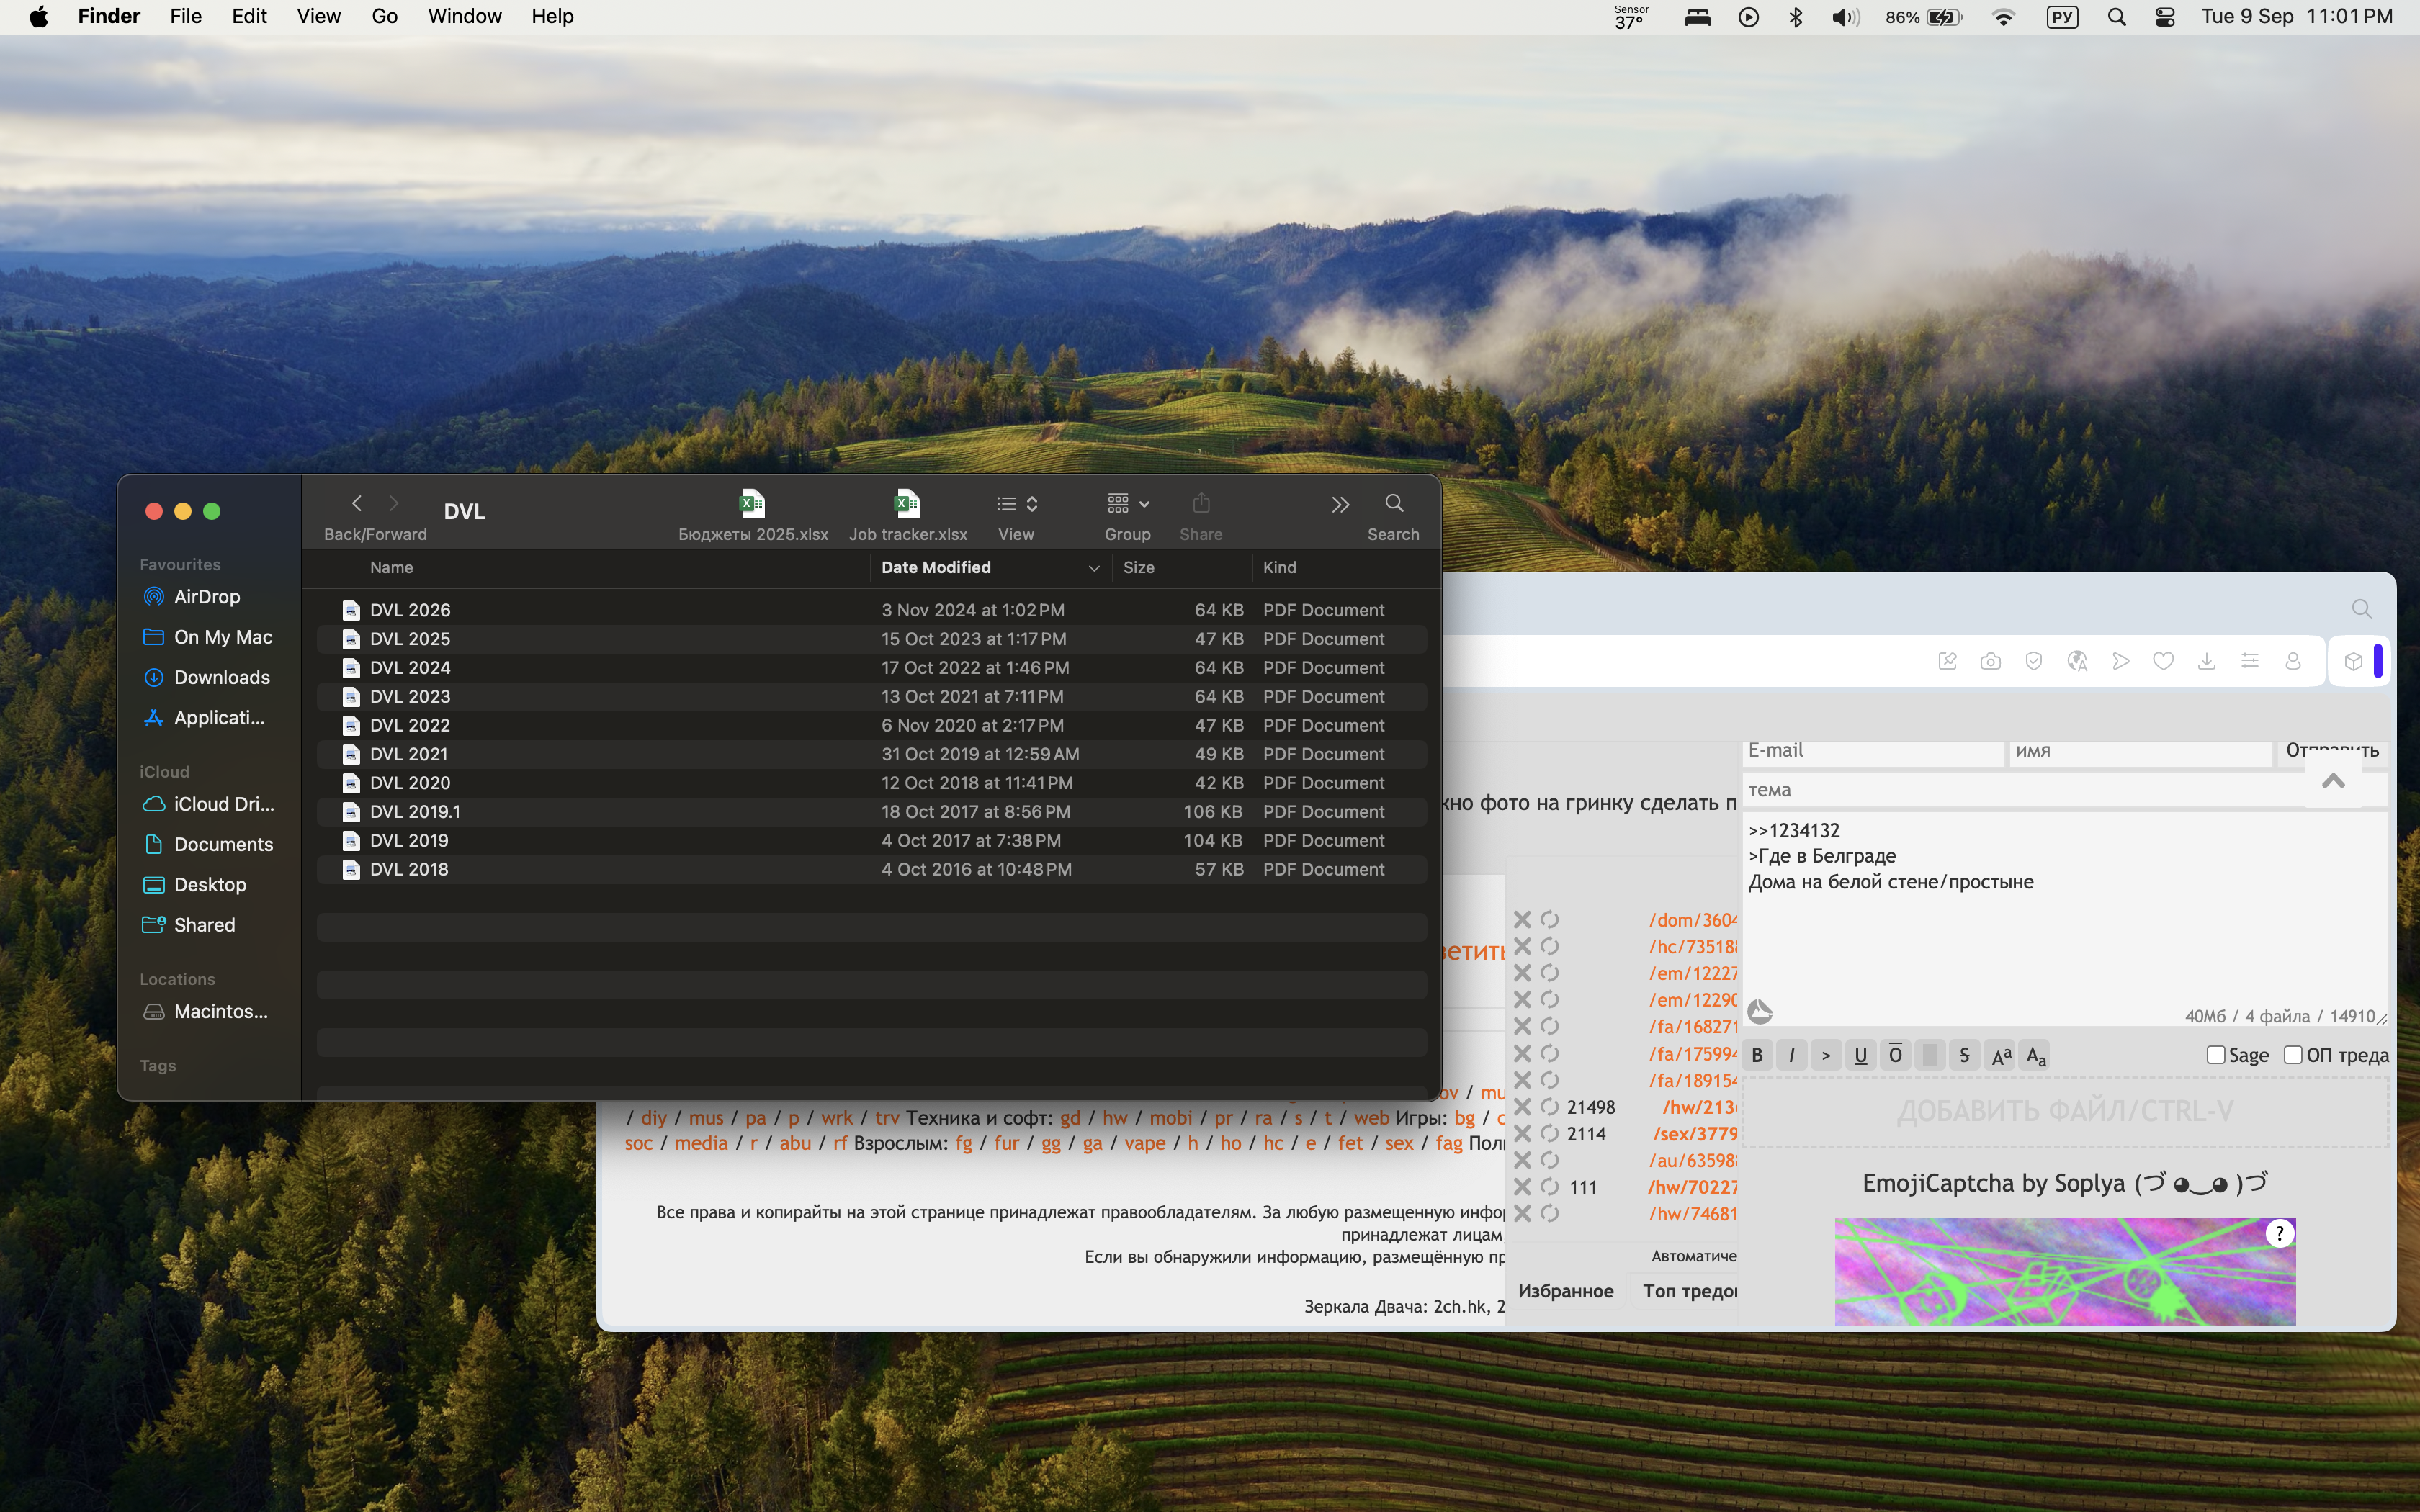Viewport: 2420px width, 1512px height.
Task: Switch to Топ тредов tab
Action: (1689, 1291)
